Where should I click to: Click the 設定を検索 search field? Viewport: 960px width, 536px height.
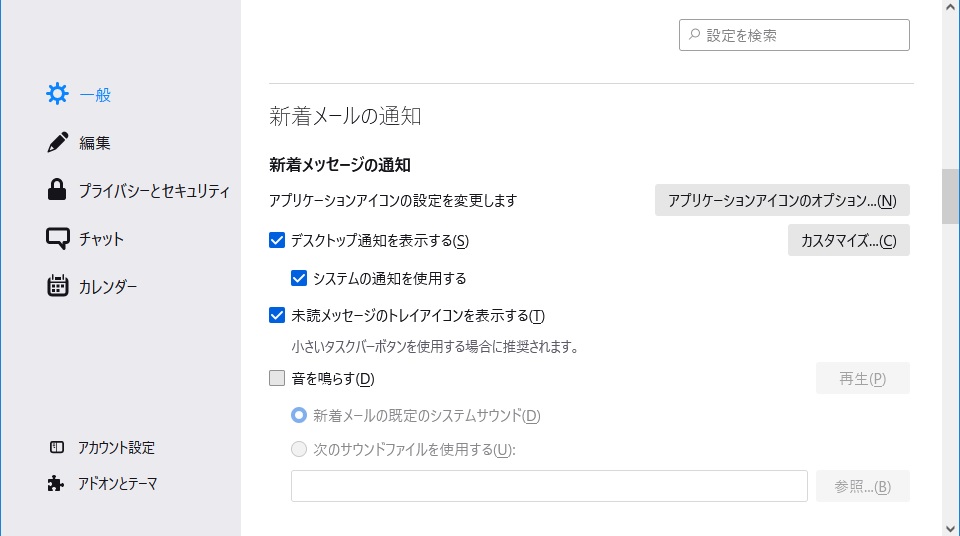[800, 35]
